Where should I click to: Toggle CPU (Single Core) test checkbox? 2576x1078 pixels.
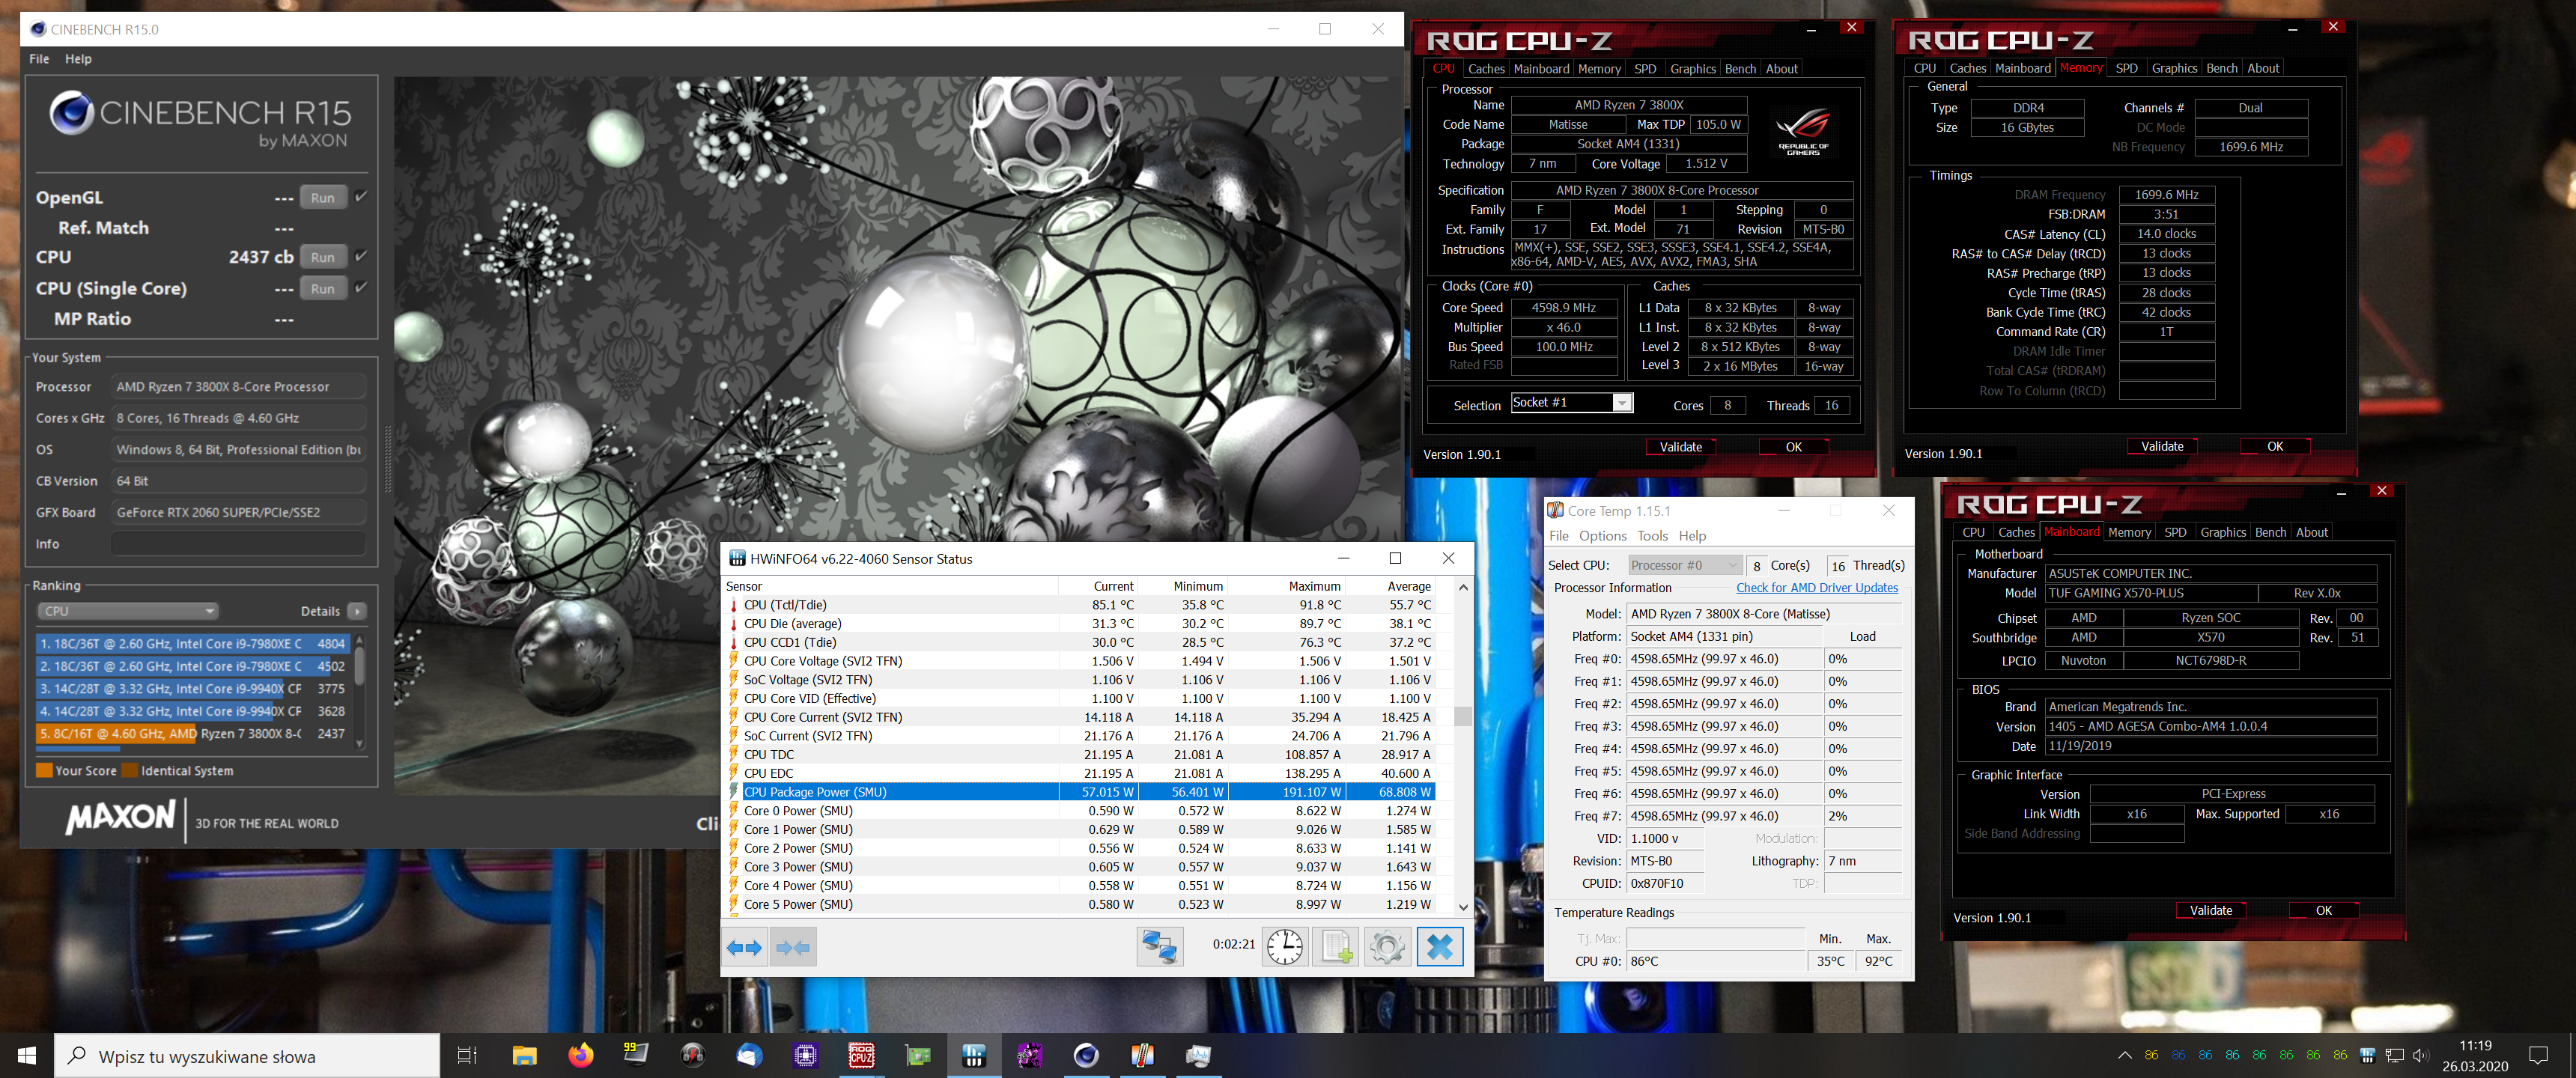click(x=361, y=288)
